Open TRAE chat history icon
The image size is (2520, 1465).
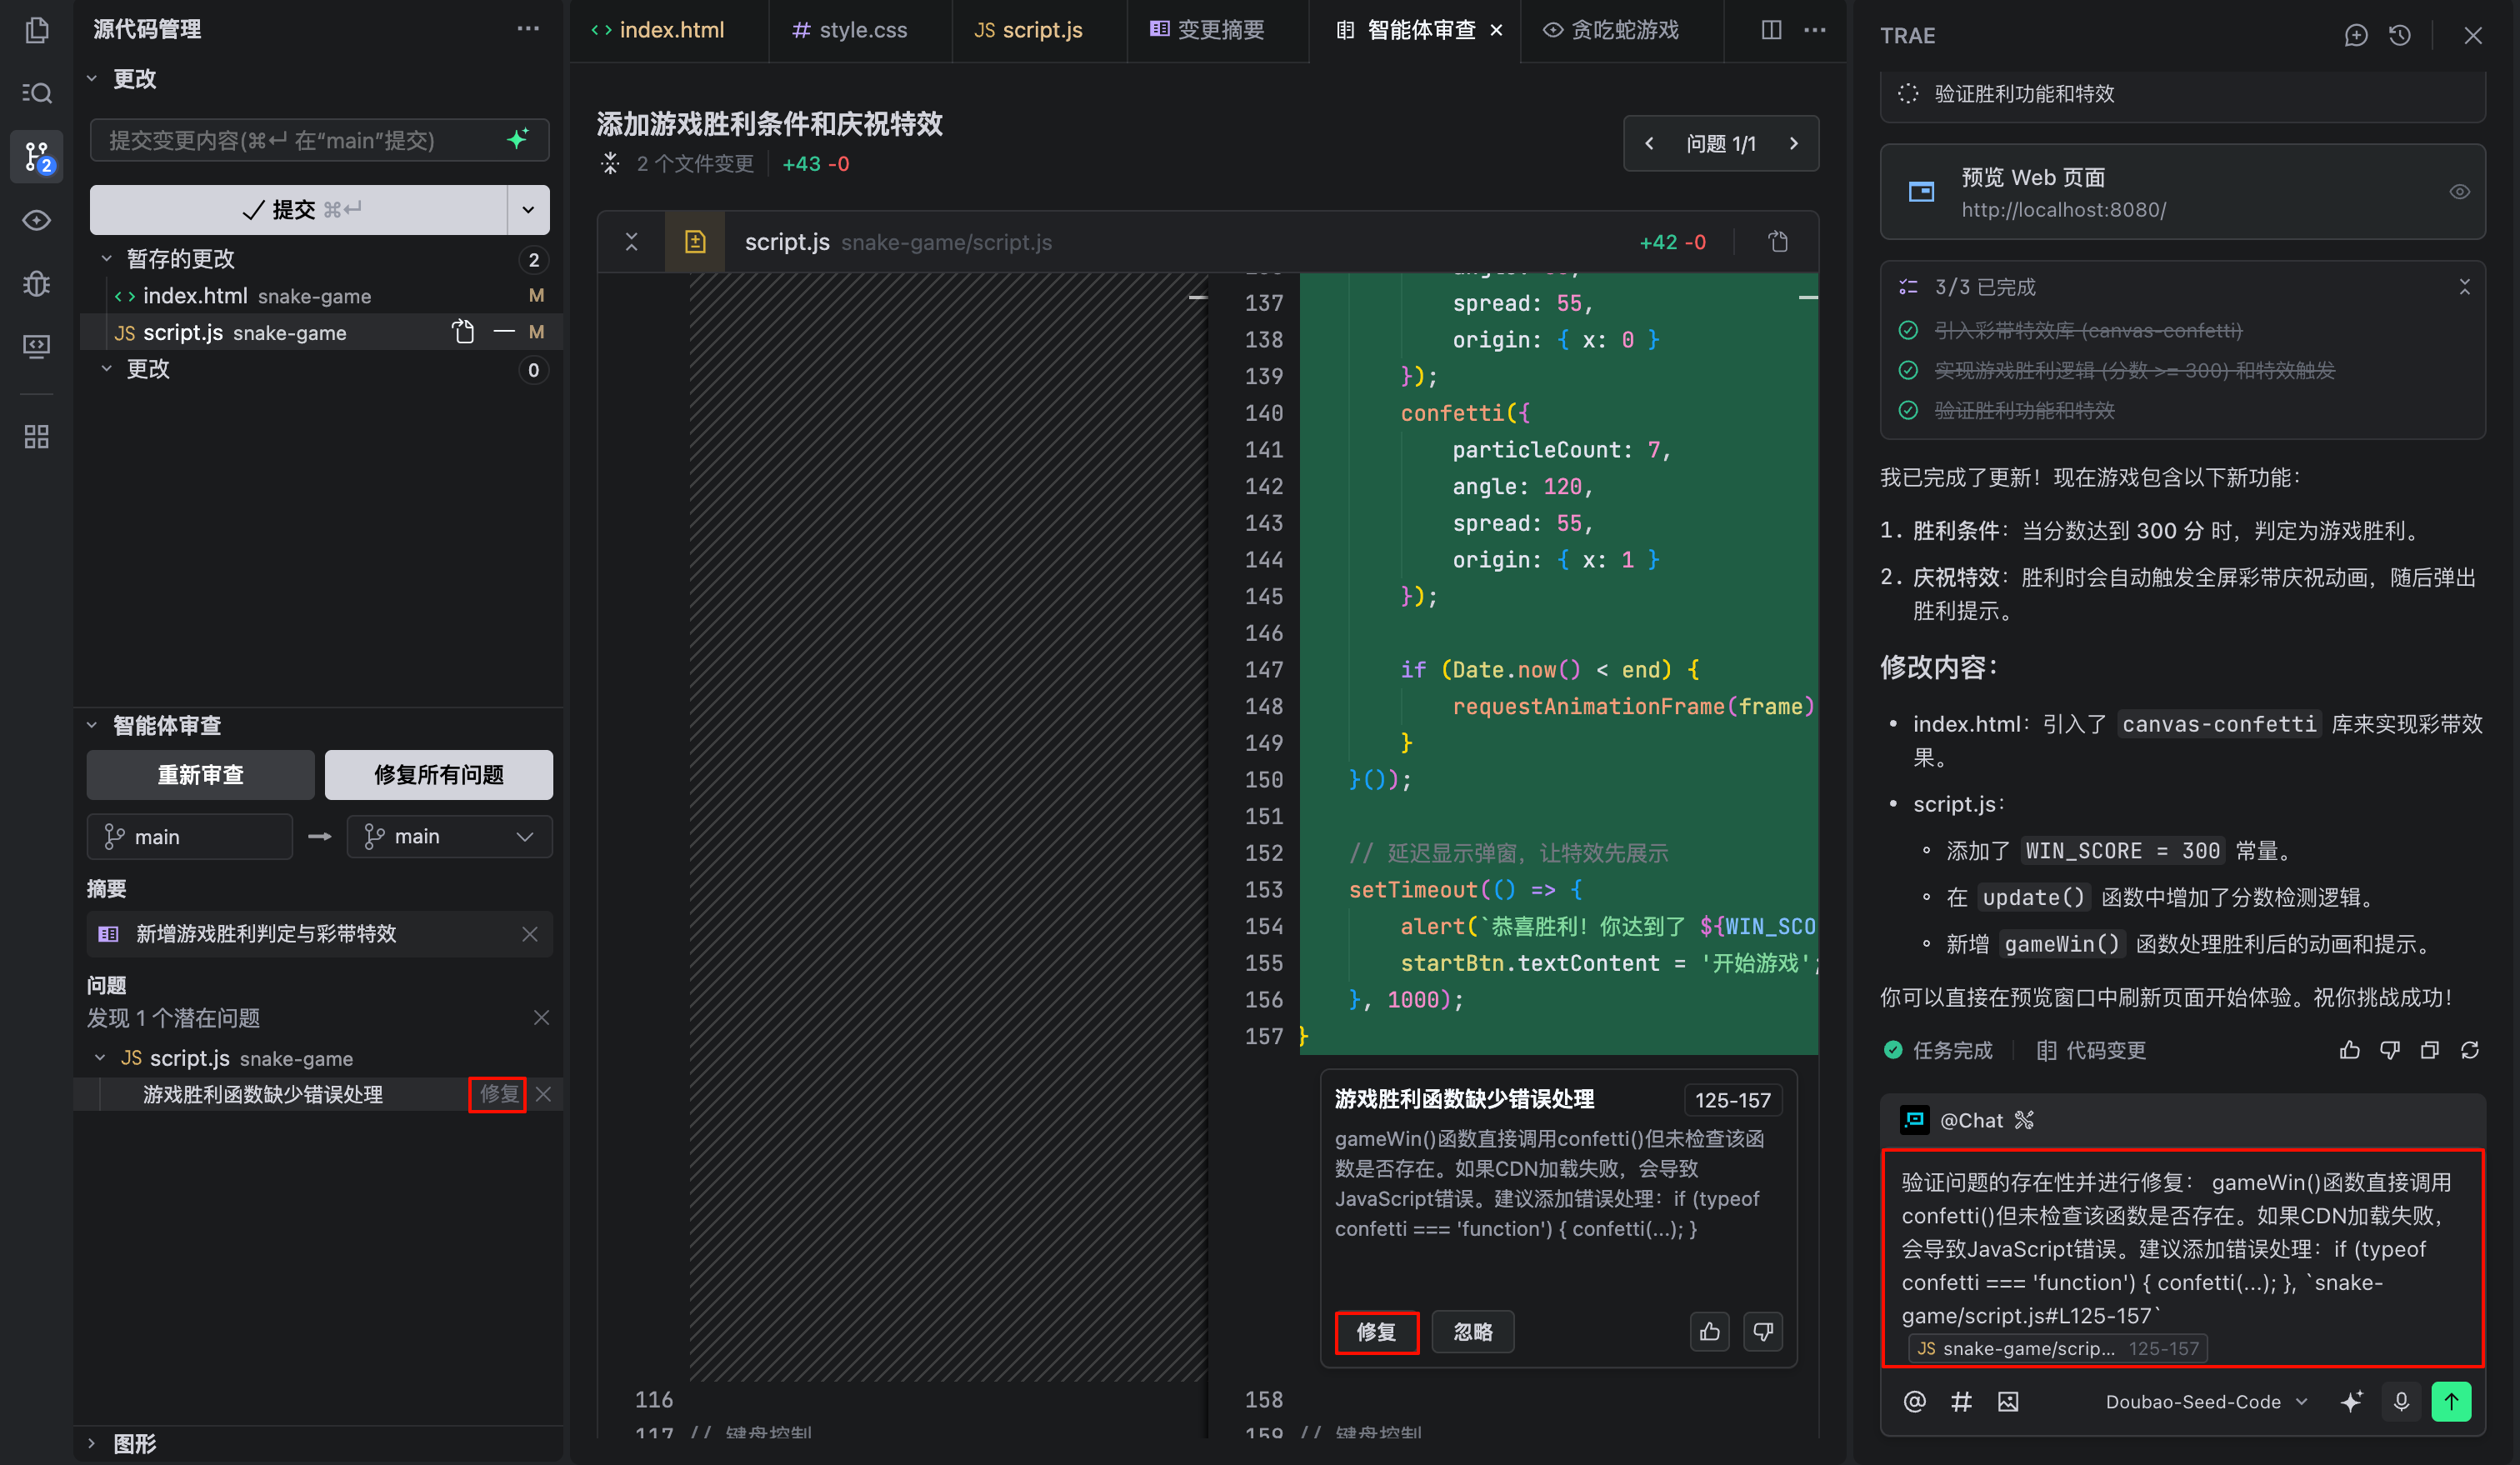(x=2400, y=35)
